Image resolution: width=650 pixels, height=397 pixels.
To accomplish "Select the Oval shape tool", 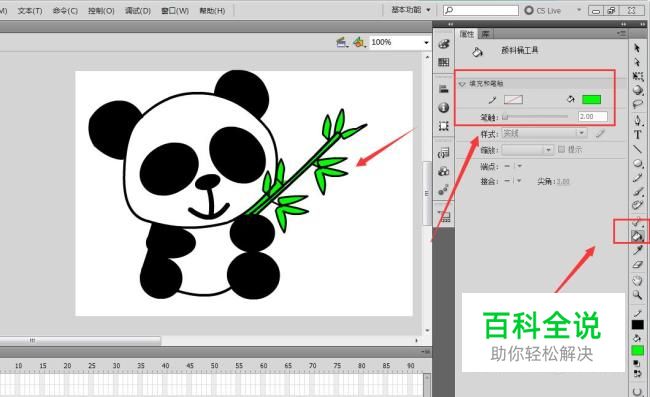I will 638,163.
